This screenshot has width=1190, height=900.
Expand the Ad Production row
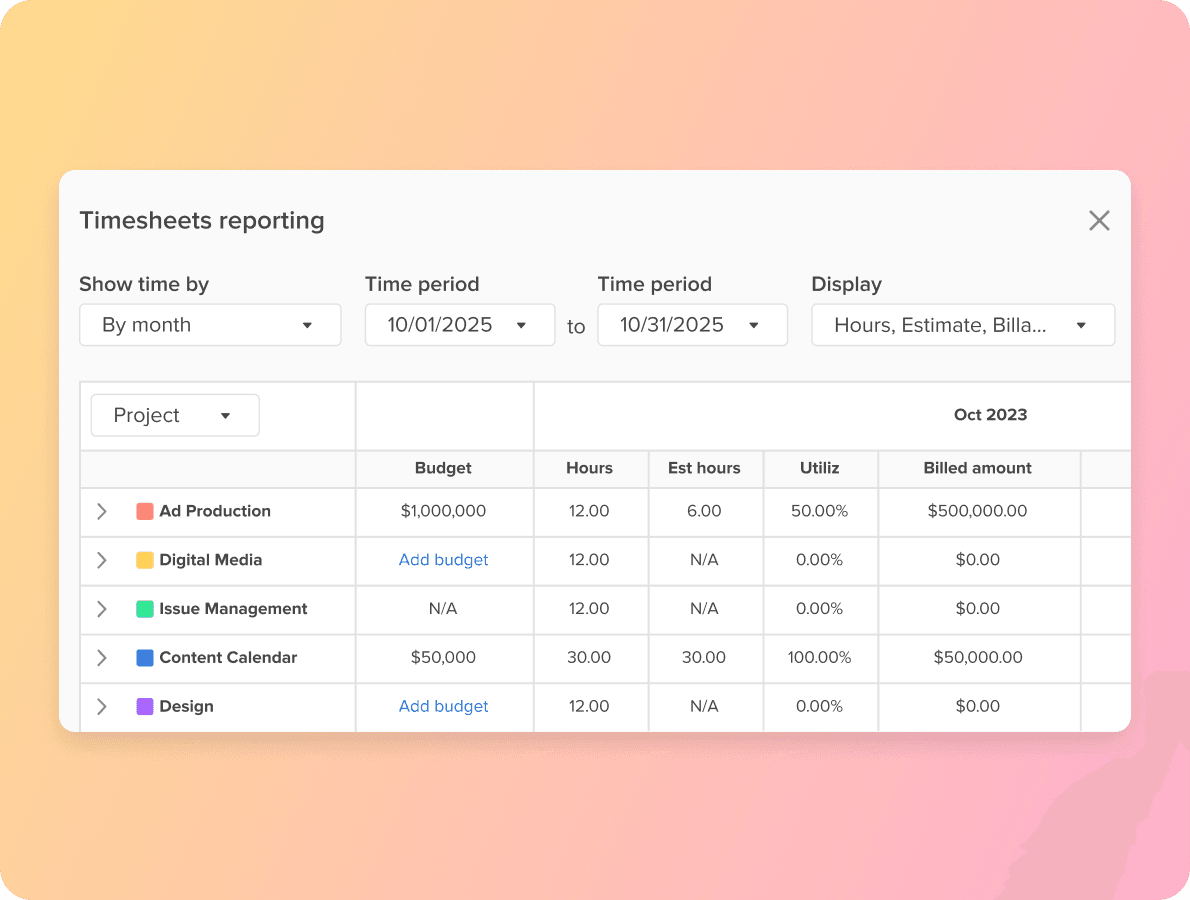coord(102,511)
